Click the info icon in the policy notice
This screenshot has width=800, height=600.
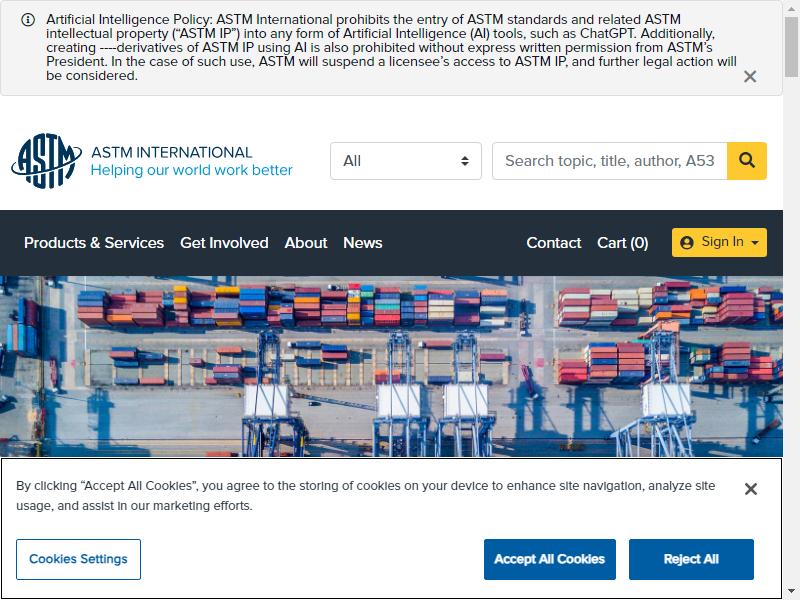pos(28,20)
